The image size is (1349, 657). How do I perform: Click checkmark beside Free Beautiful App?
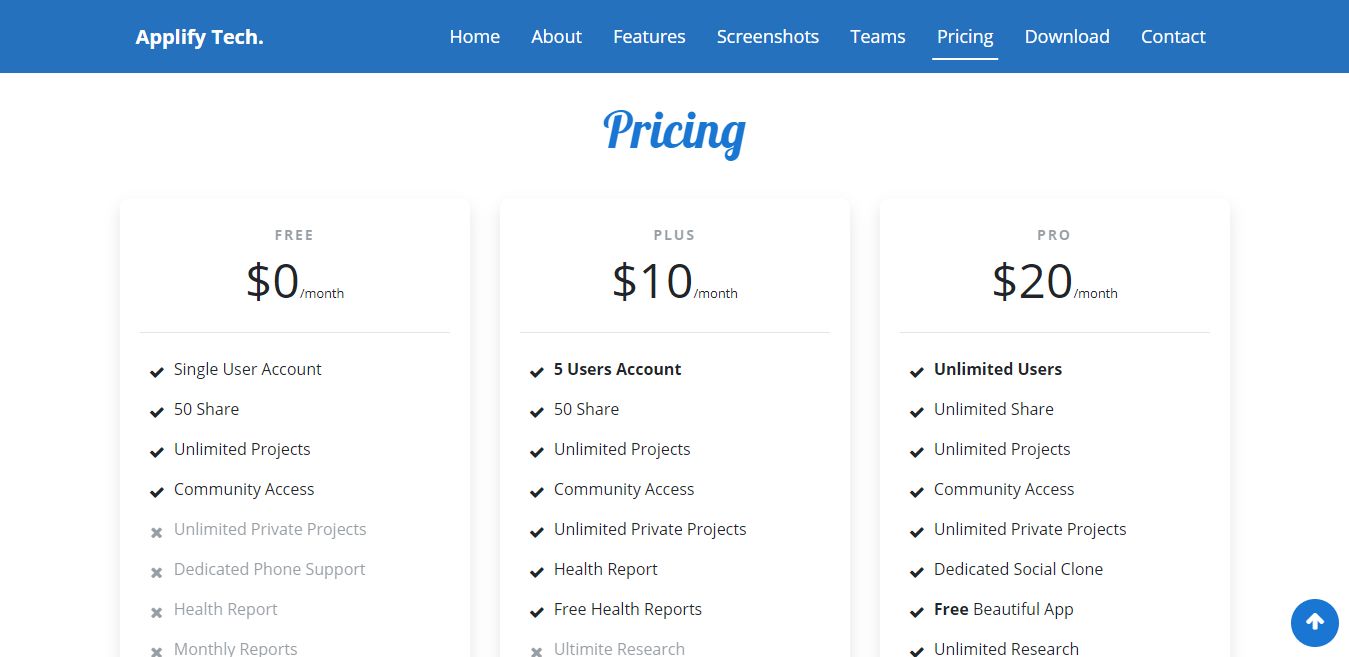pos(917,612)
